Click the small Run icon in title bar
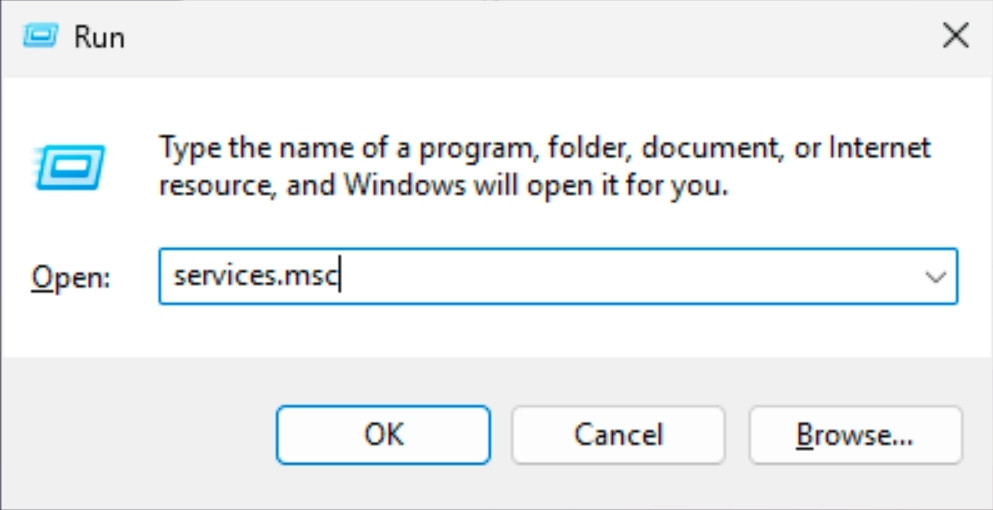Image resolution: width=993 pixels, height=510 pixels. pos(42,36)
